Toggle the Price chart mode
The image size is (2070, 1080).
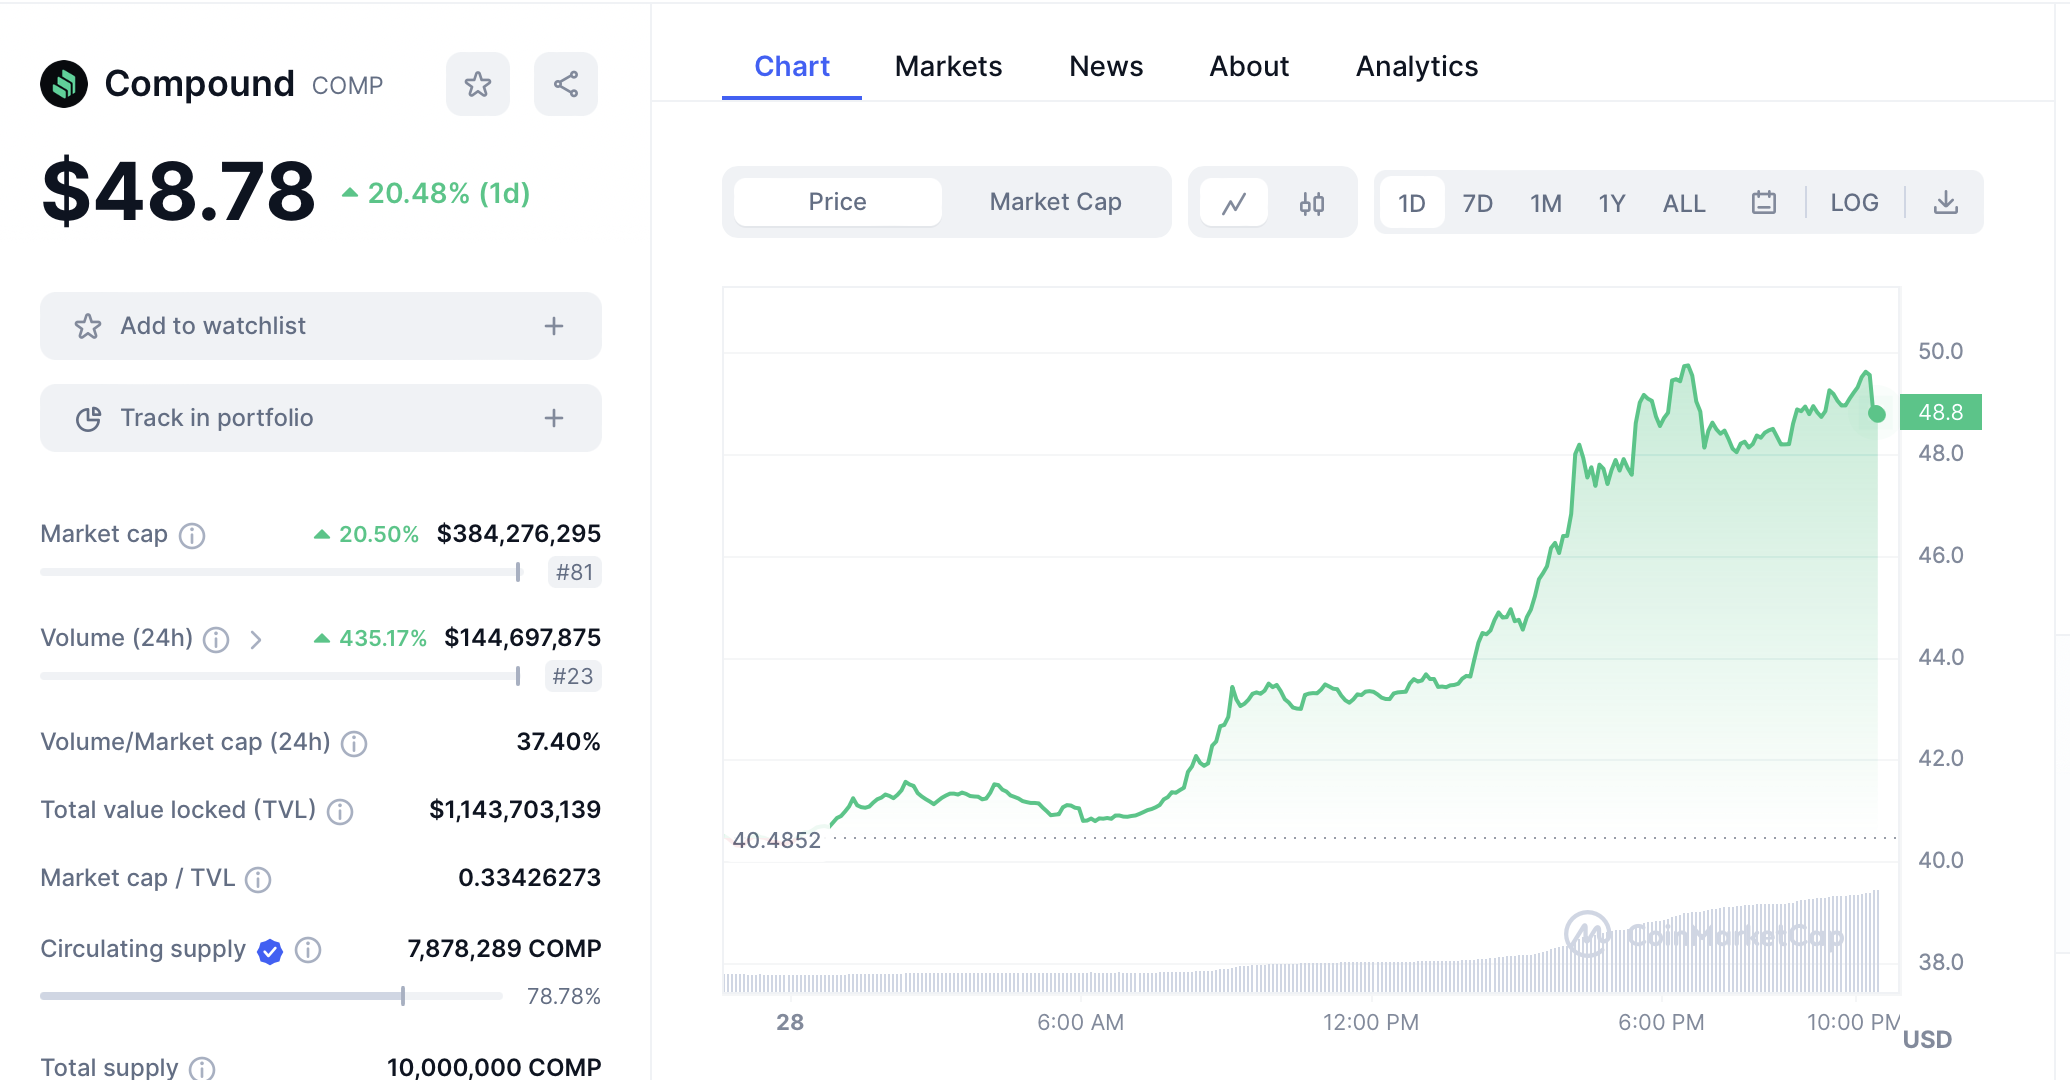[837, 202]
